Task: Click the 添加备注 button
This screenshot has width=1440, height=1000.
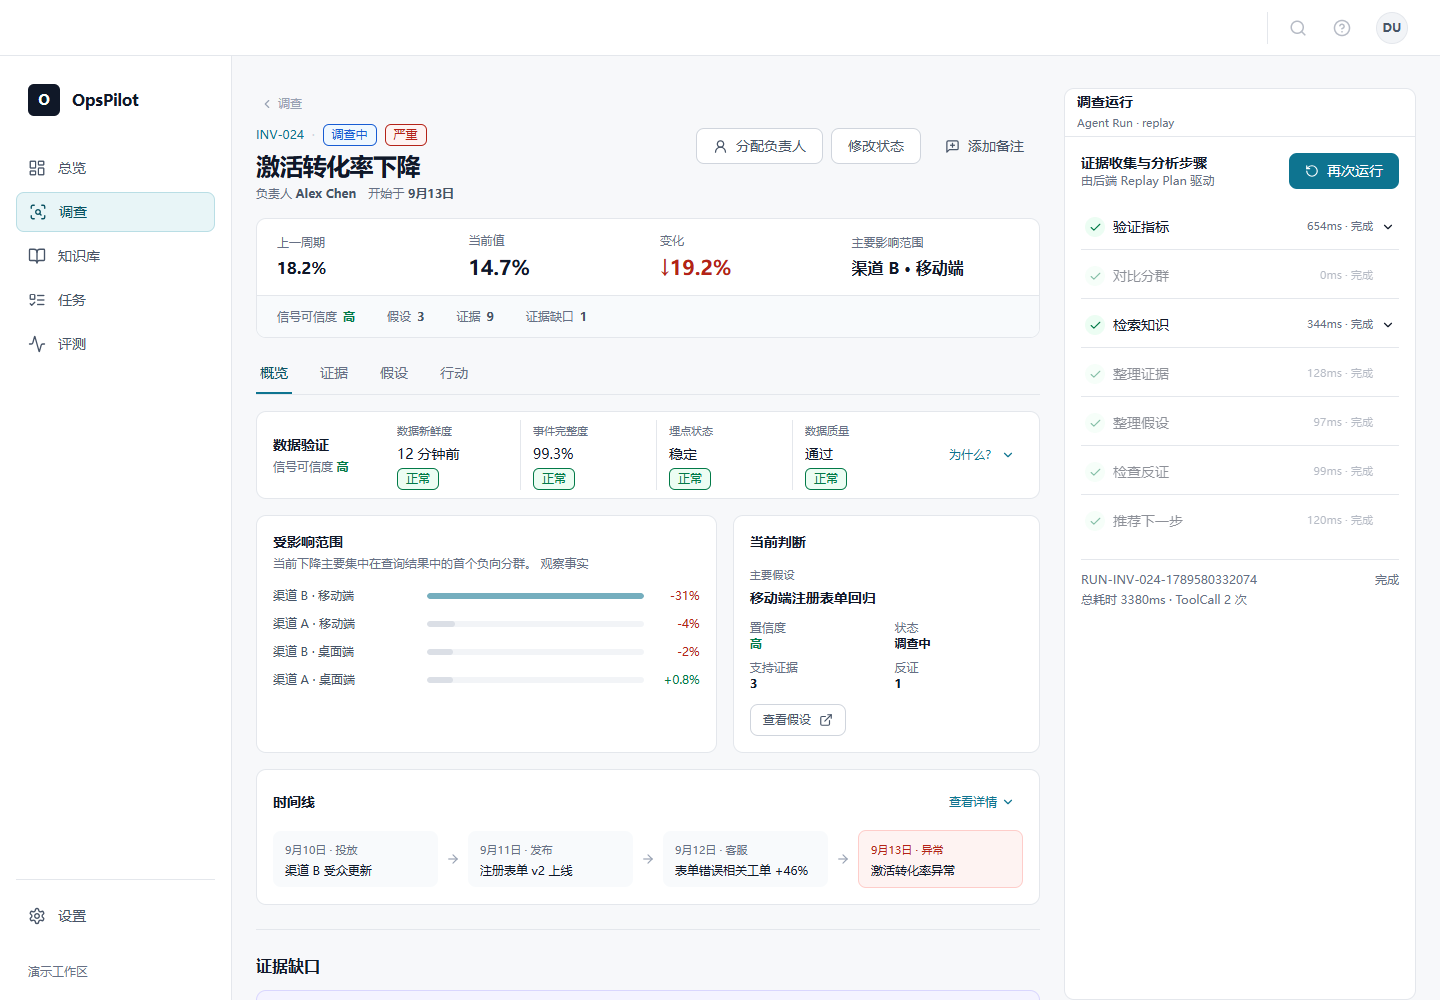Action: coord(984,146)
